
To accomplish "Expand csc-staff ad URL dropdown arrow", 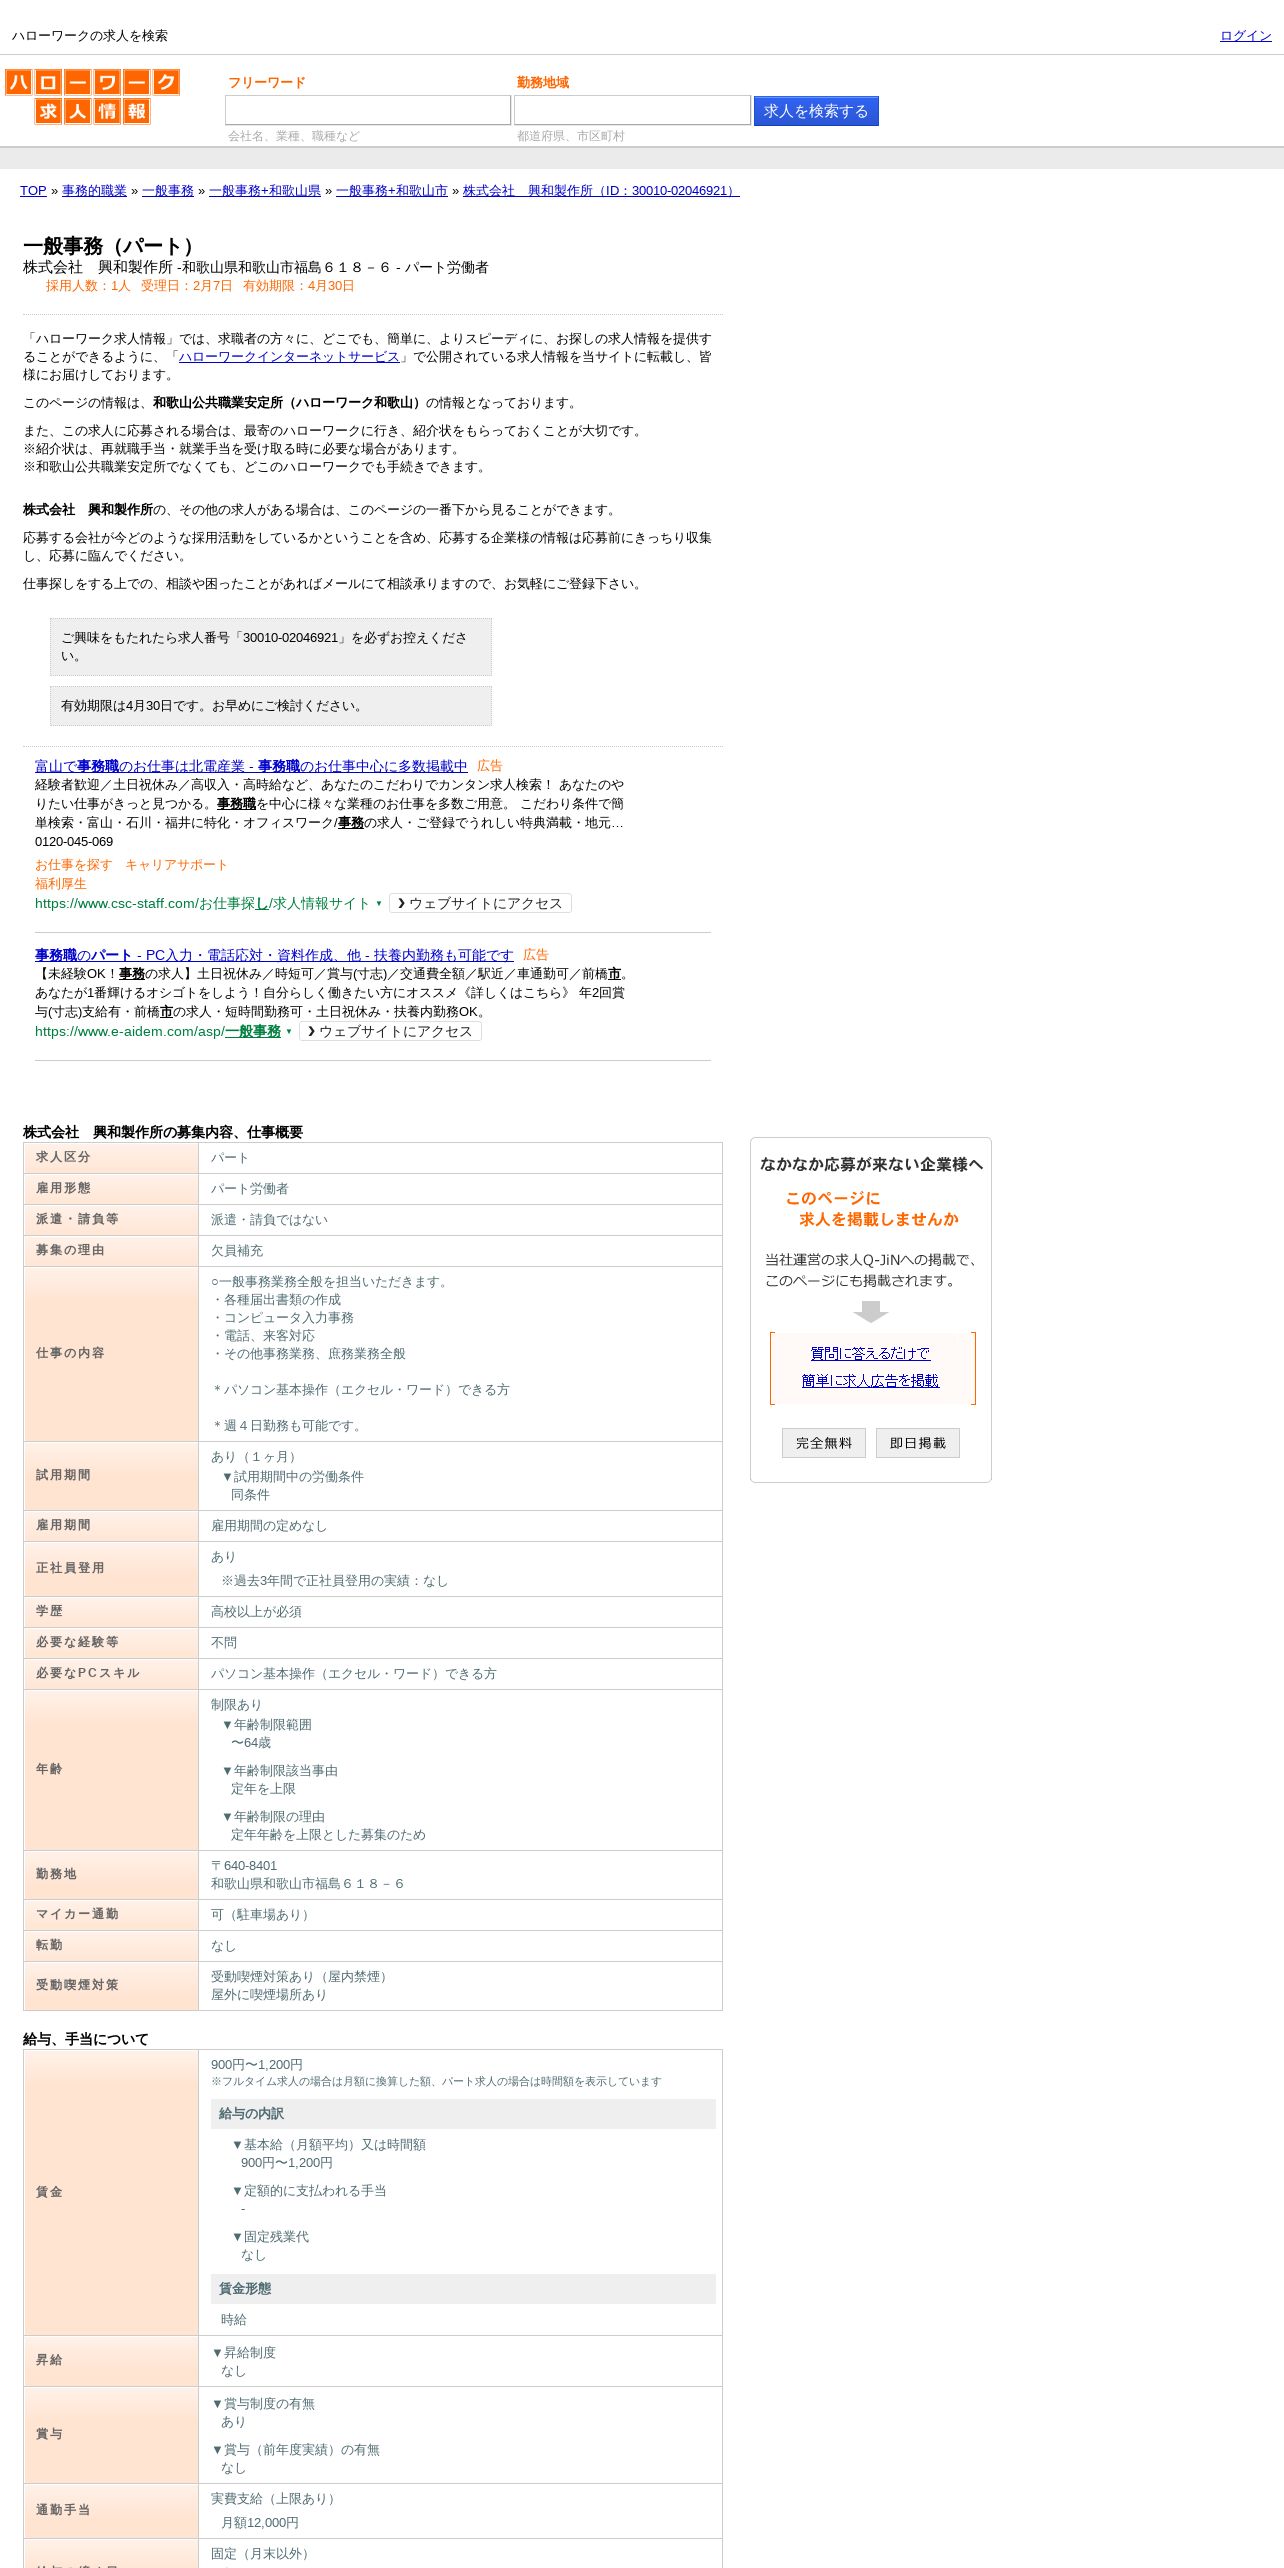I will [379, 904].
